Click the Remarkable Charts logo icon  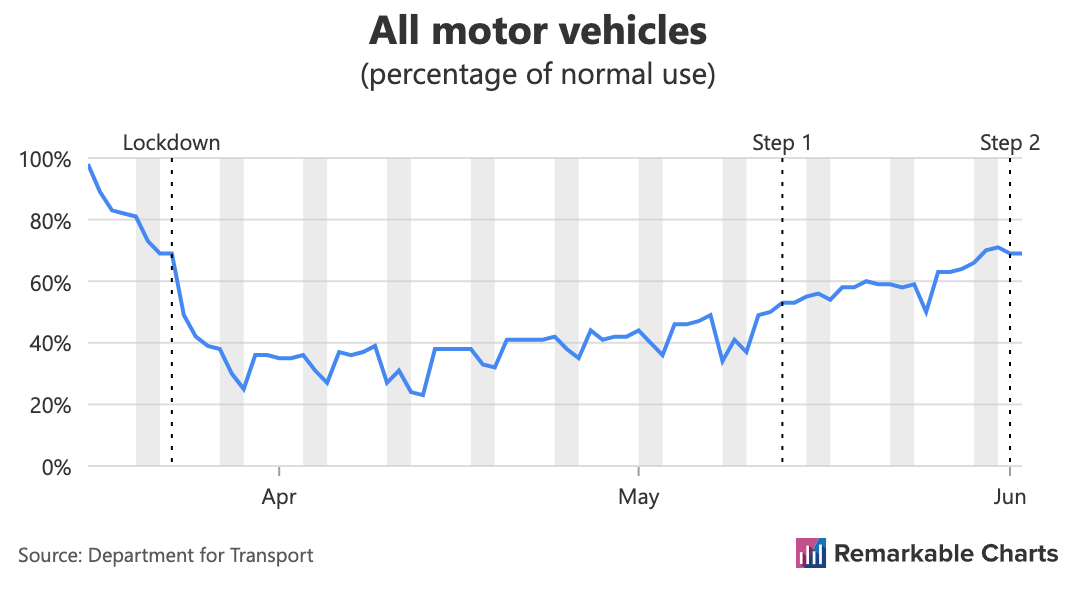click(810, 553)
